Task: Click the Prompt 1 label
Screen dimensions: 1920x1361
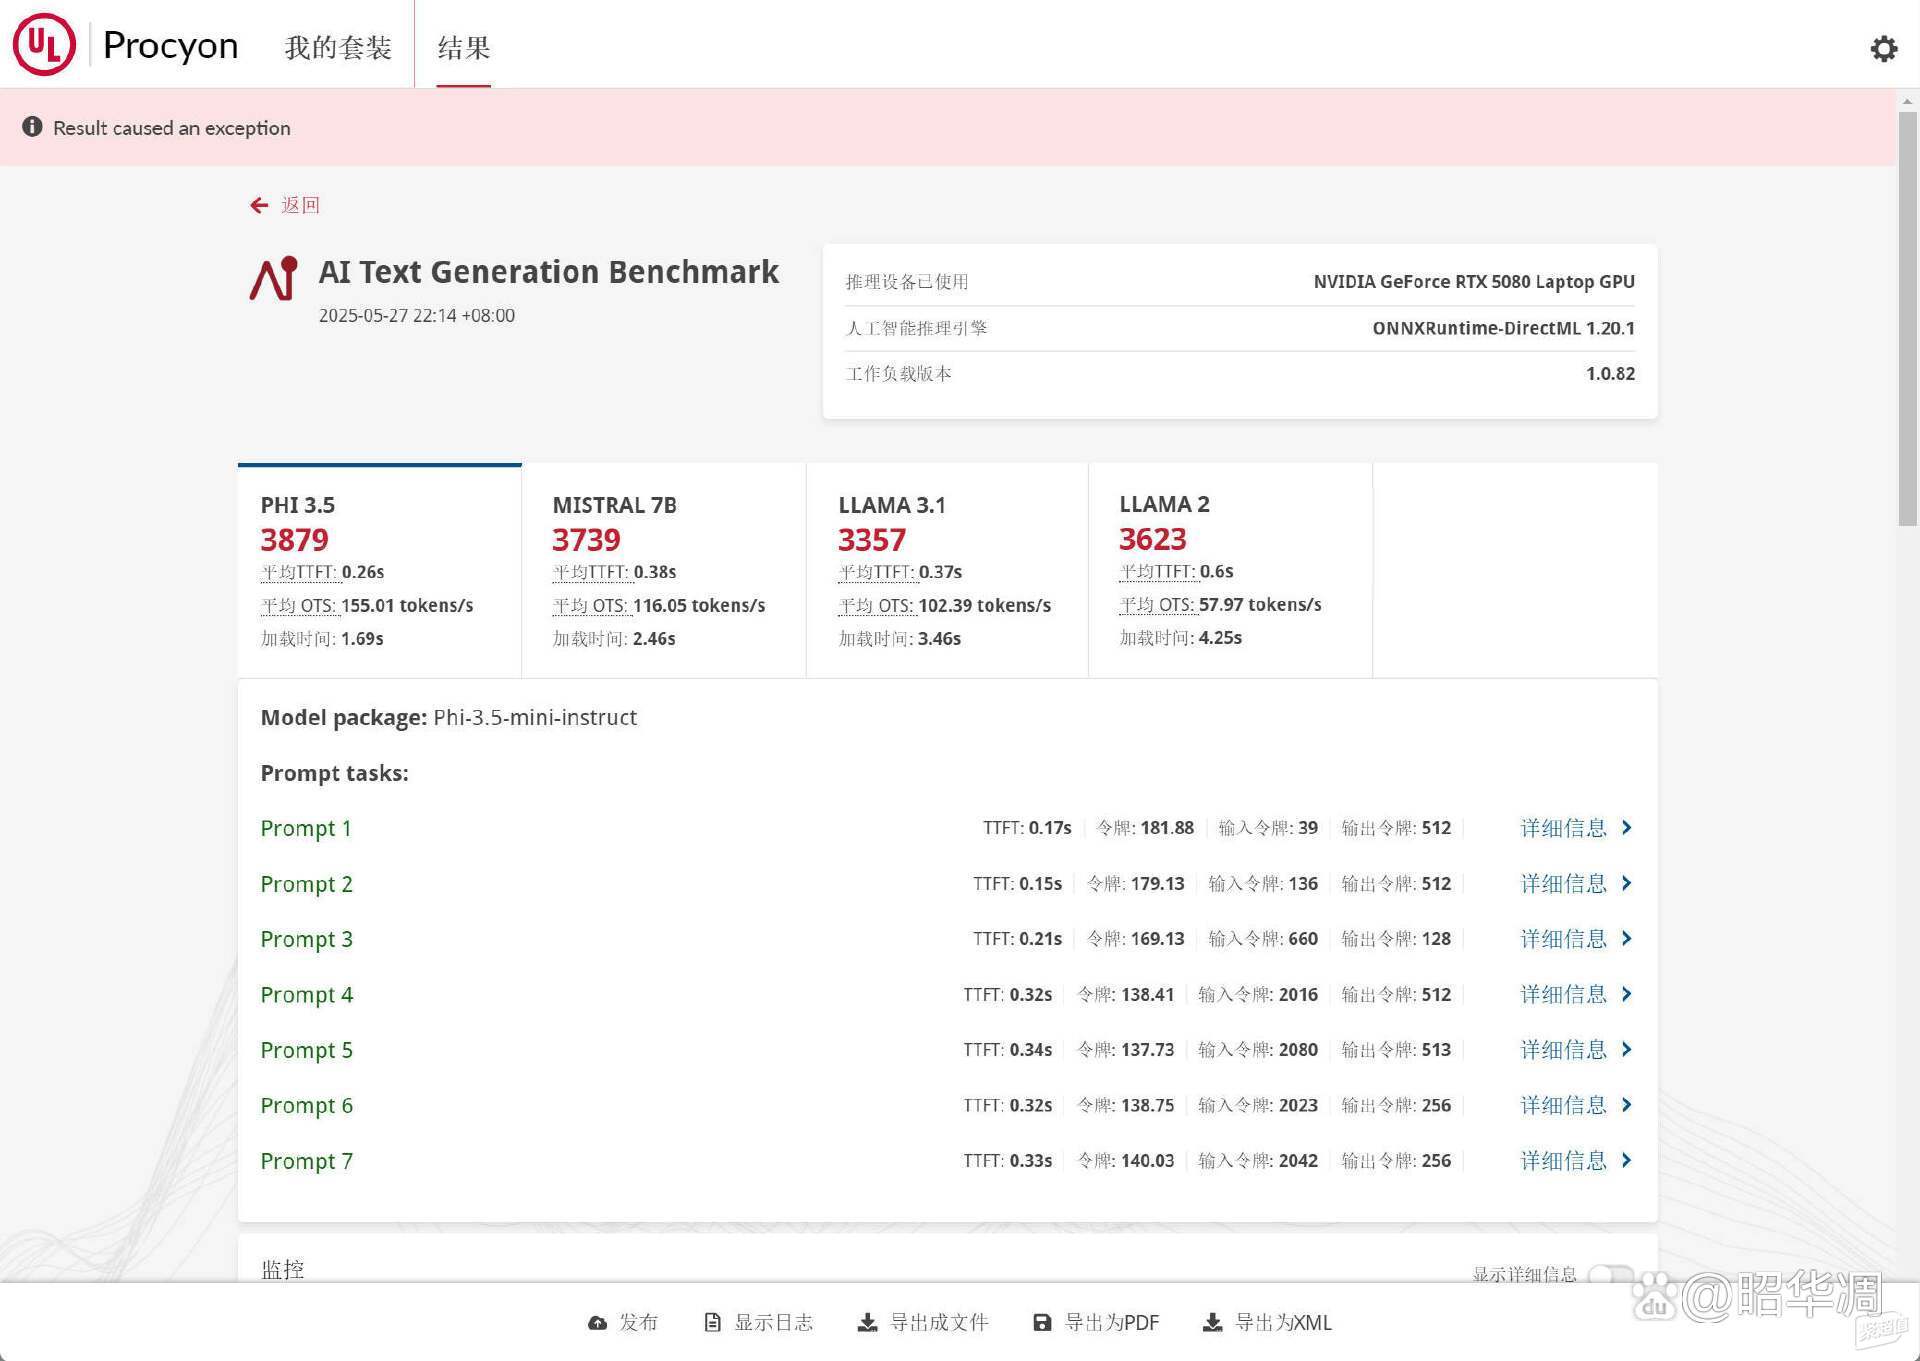Action: [x=306, y=829]
